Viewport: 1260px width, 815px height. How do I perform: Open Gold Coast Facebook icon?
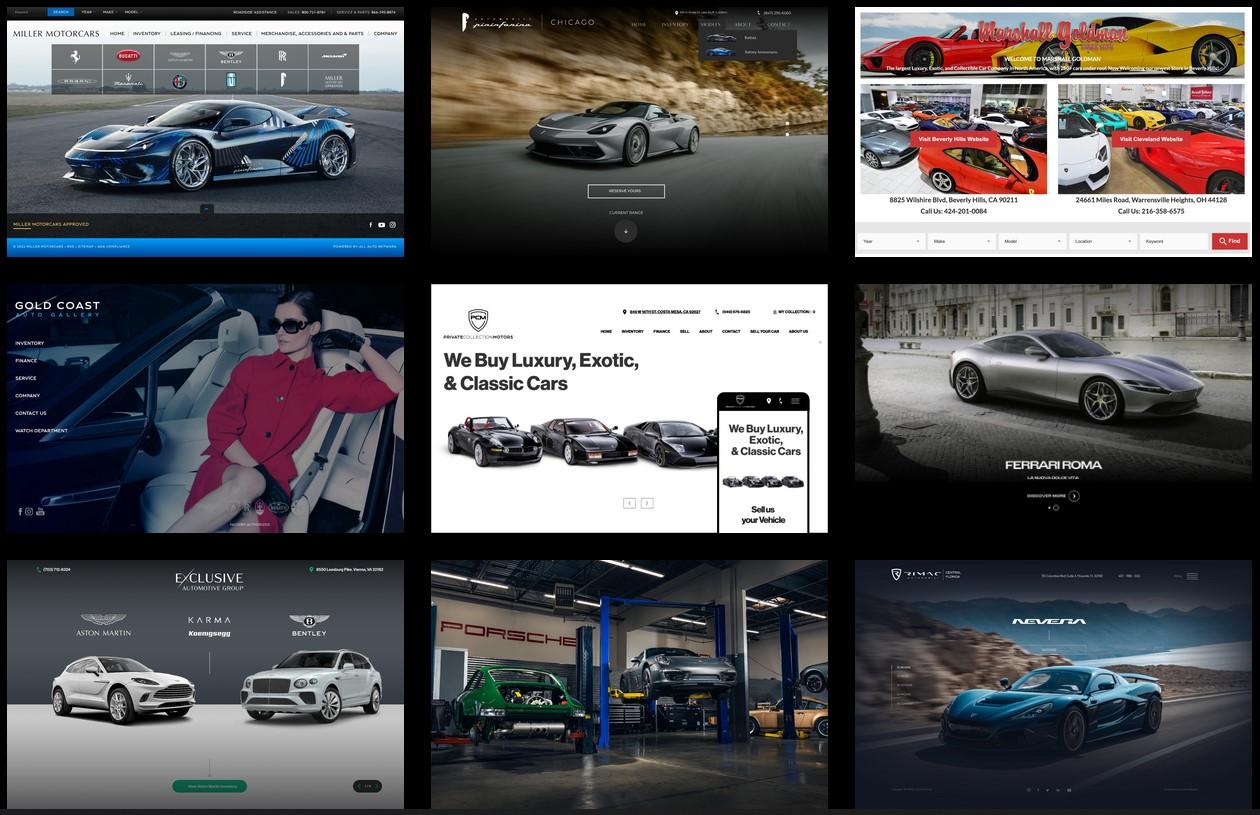pos(20,512)
